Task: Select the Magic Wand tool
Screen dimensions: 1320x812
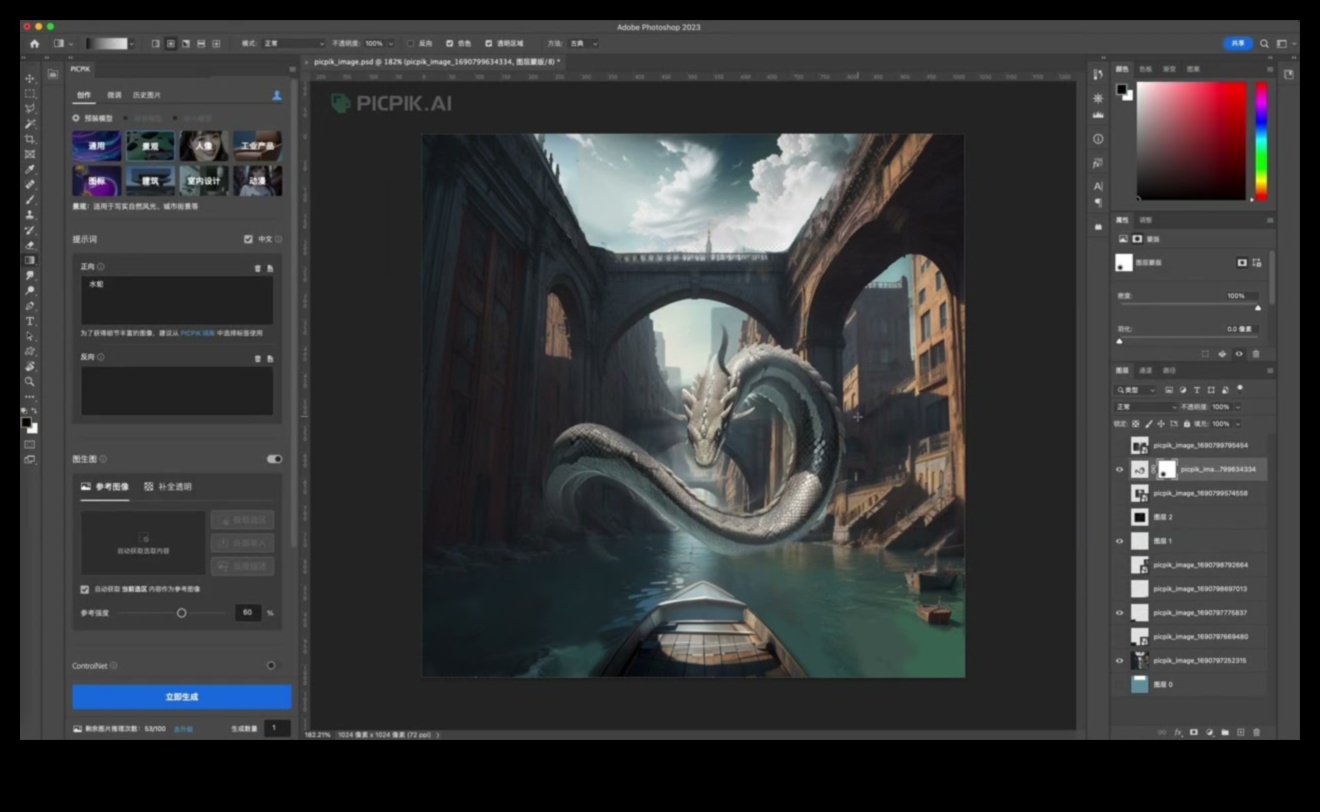Action: (30, 123)
